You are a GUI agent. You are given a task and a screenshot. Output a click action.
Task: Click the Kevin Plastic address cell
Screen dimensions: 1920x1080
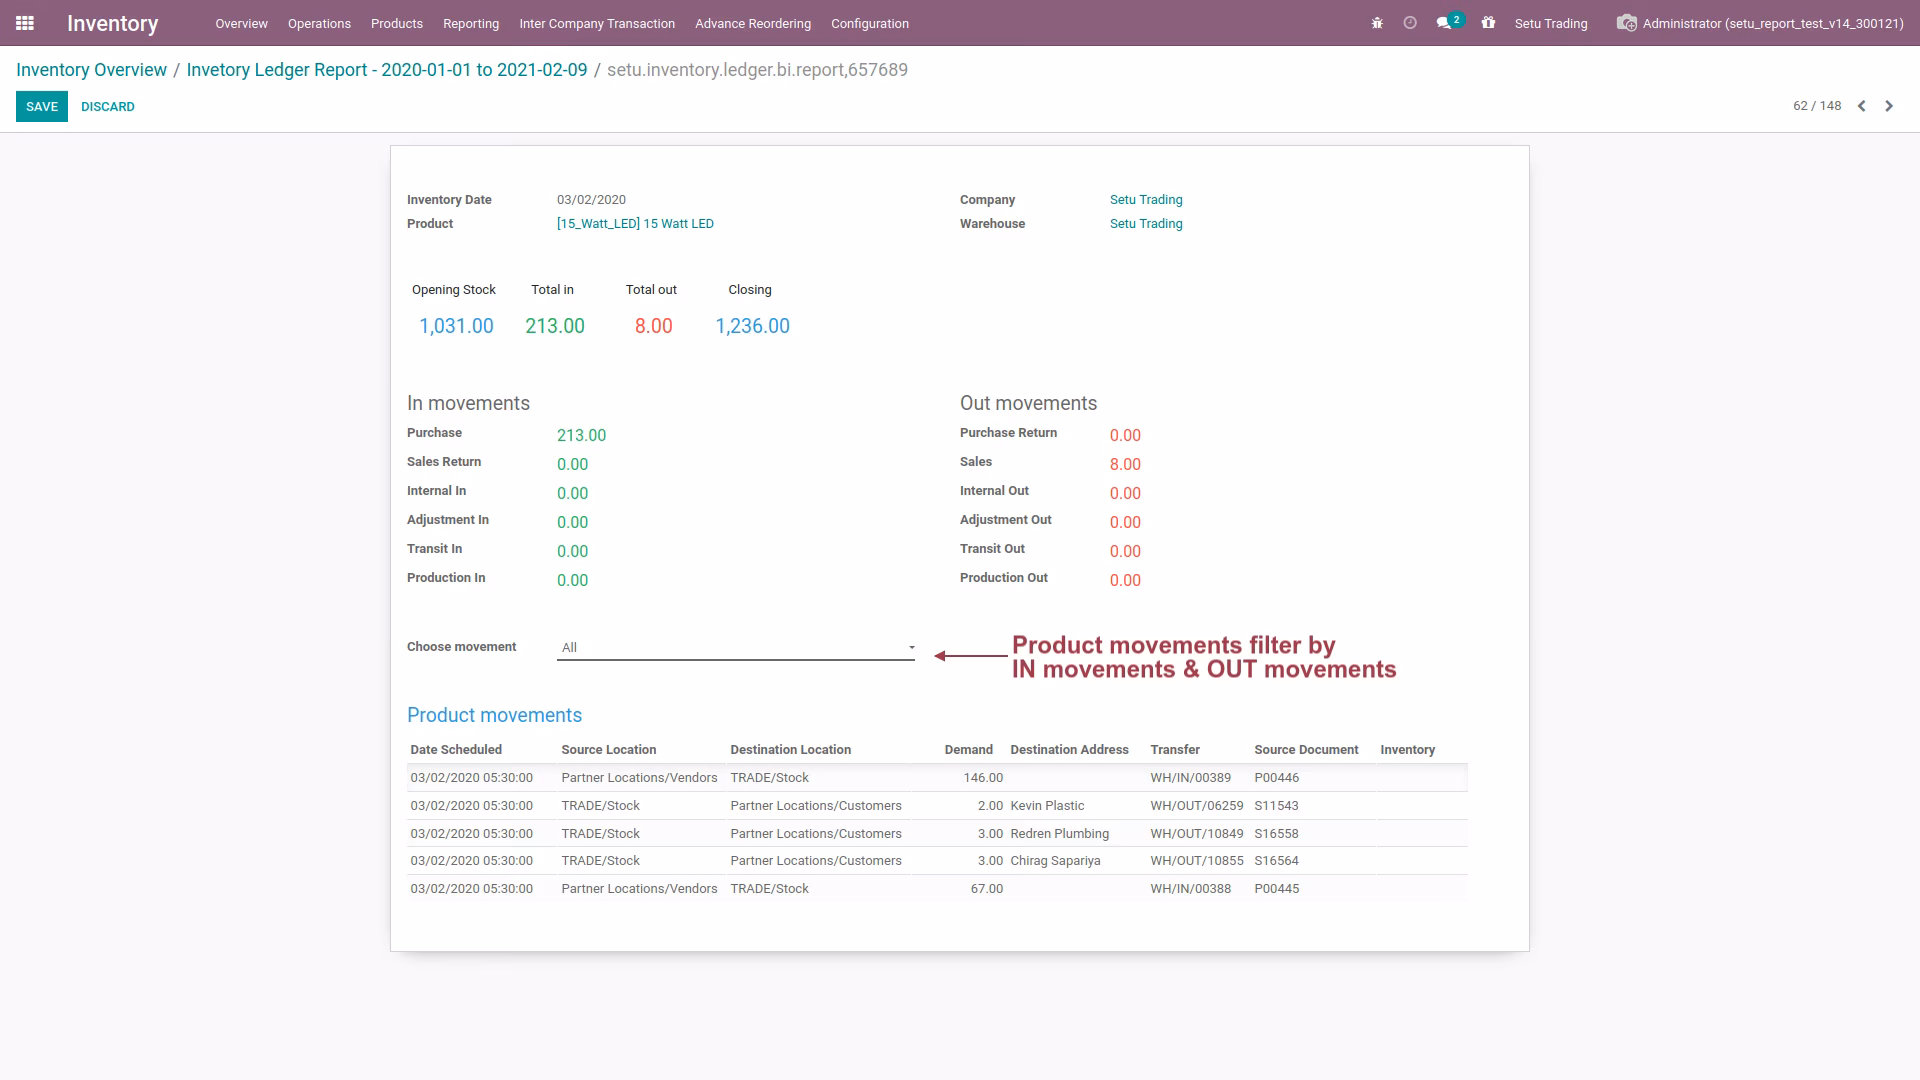point(1047,806)
